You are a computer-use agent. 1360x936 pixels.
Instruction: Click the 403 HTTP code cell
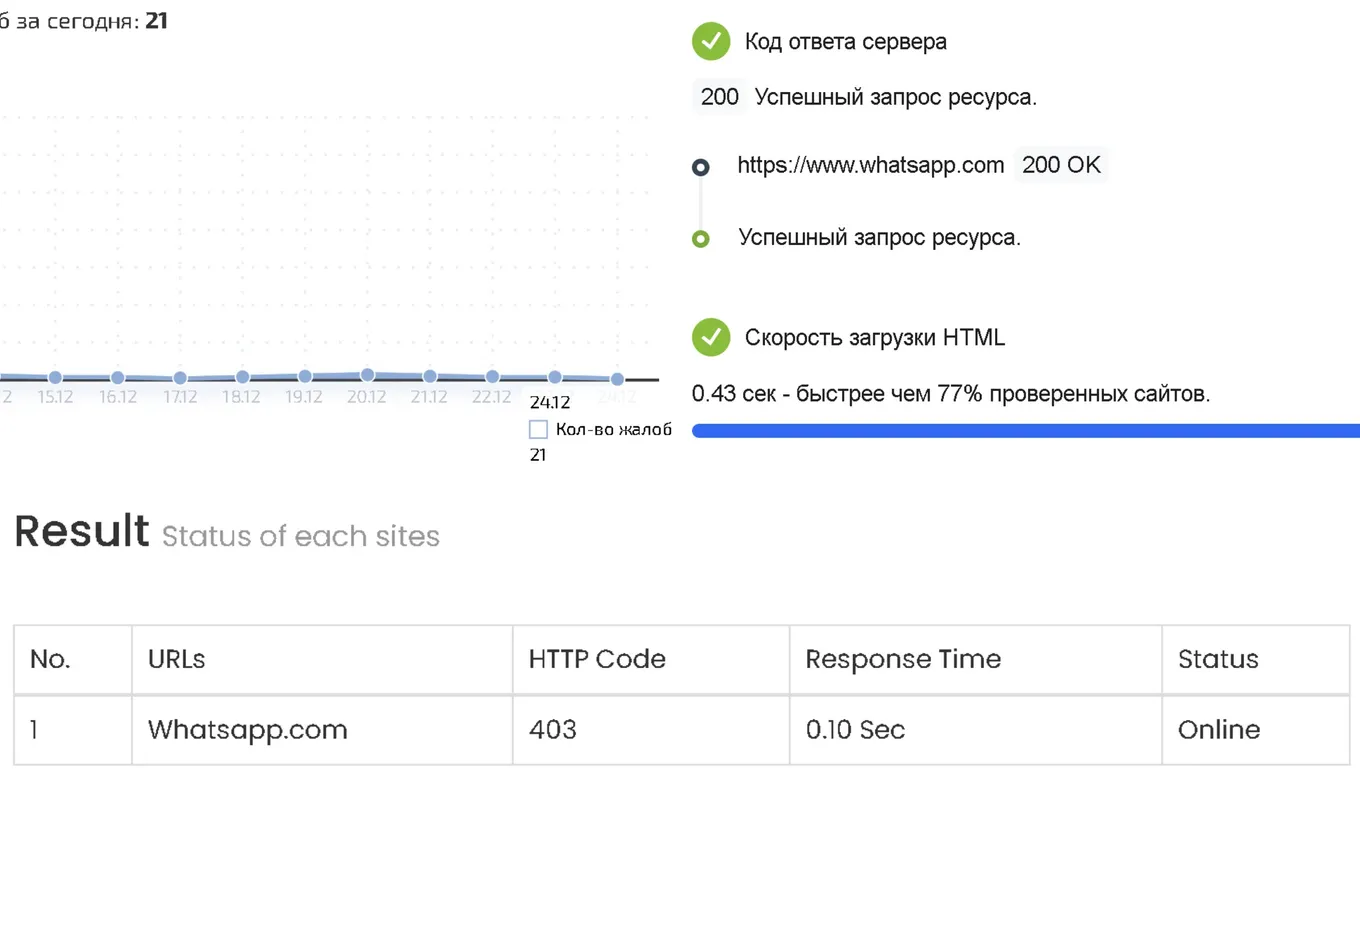651,730
